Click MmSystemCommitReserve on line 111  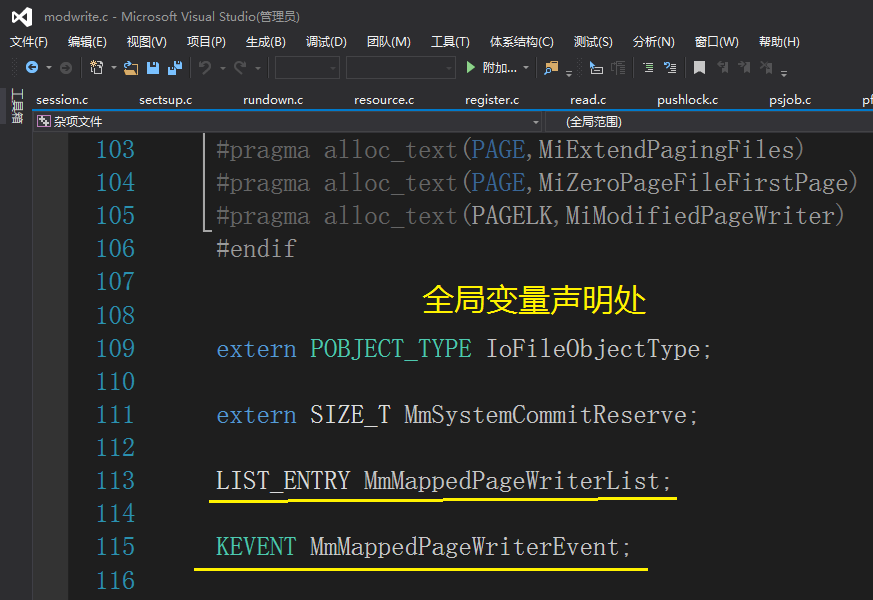click(x=545, y=415)
